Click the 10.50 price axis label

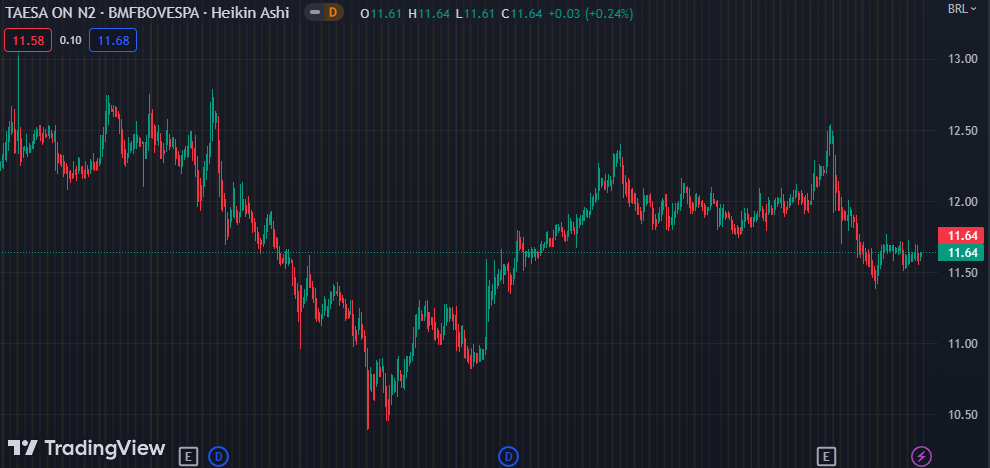963,414
